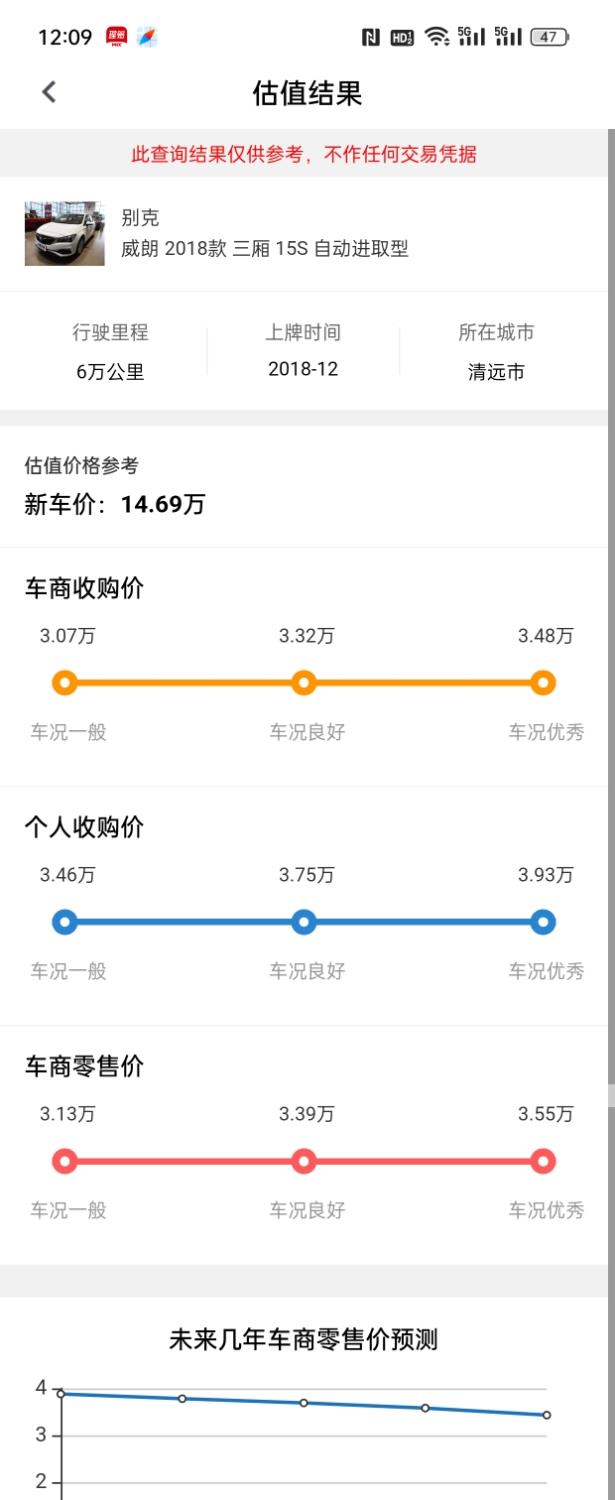Tap the HD2 status icon
The height and width of the screenshot is (1500, 615).
coord(402,38)
